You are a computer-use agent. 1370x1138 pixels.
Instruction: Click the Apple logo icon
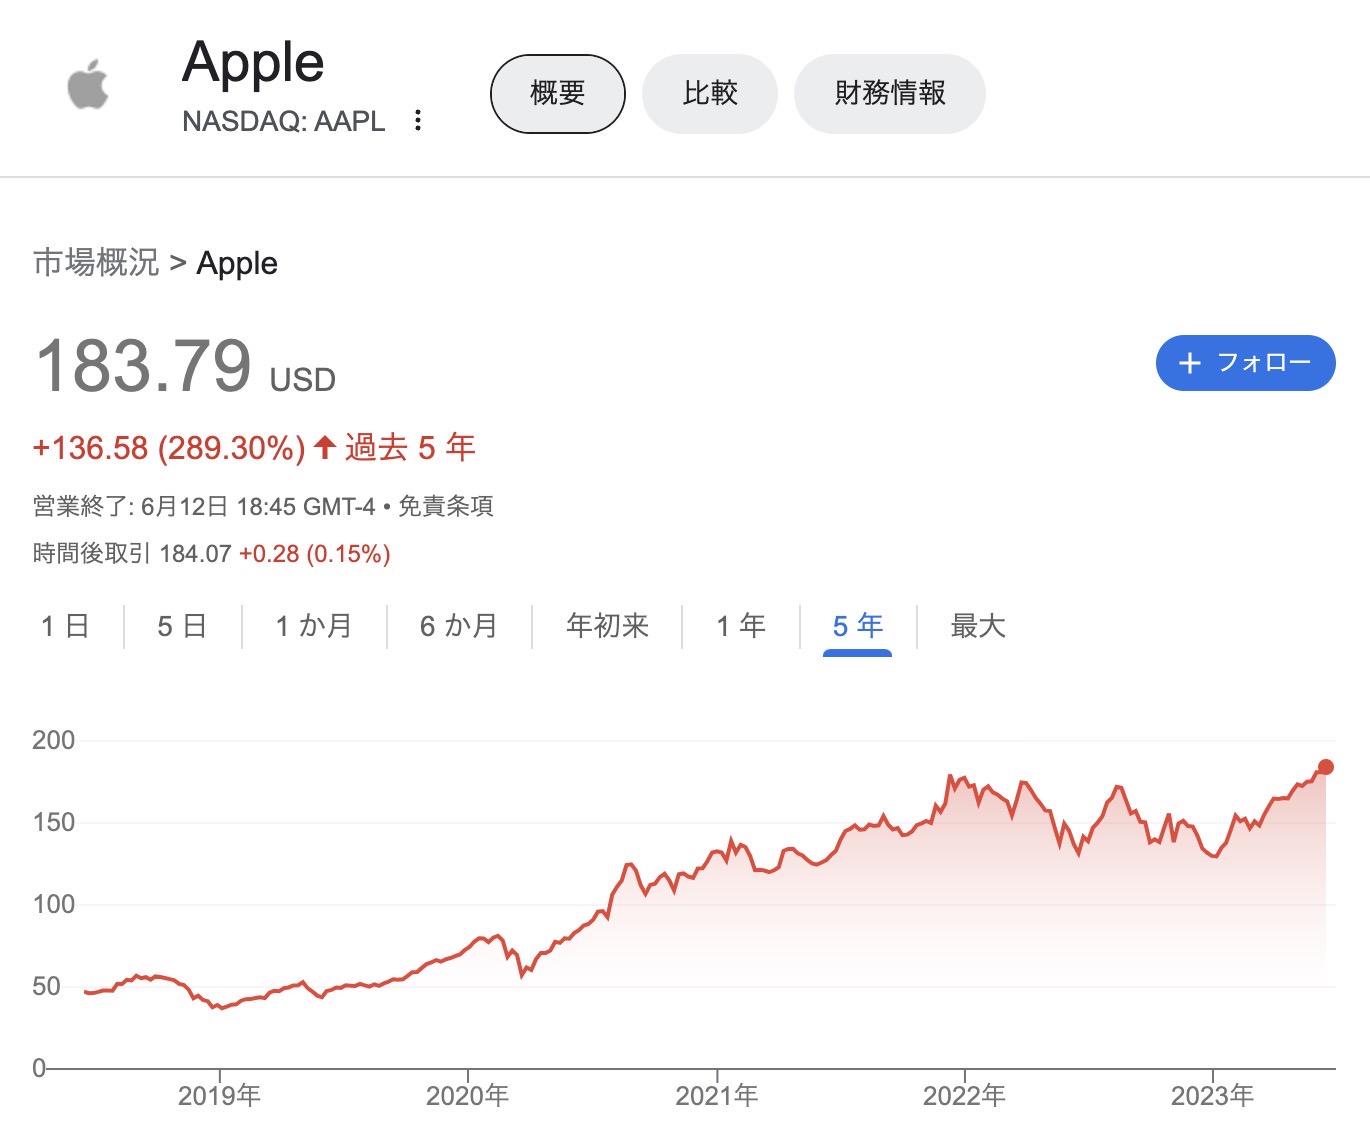coord(88,84)
